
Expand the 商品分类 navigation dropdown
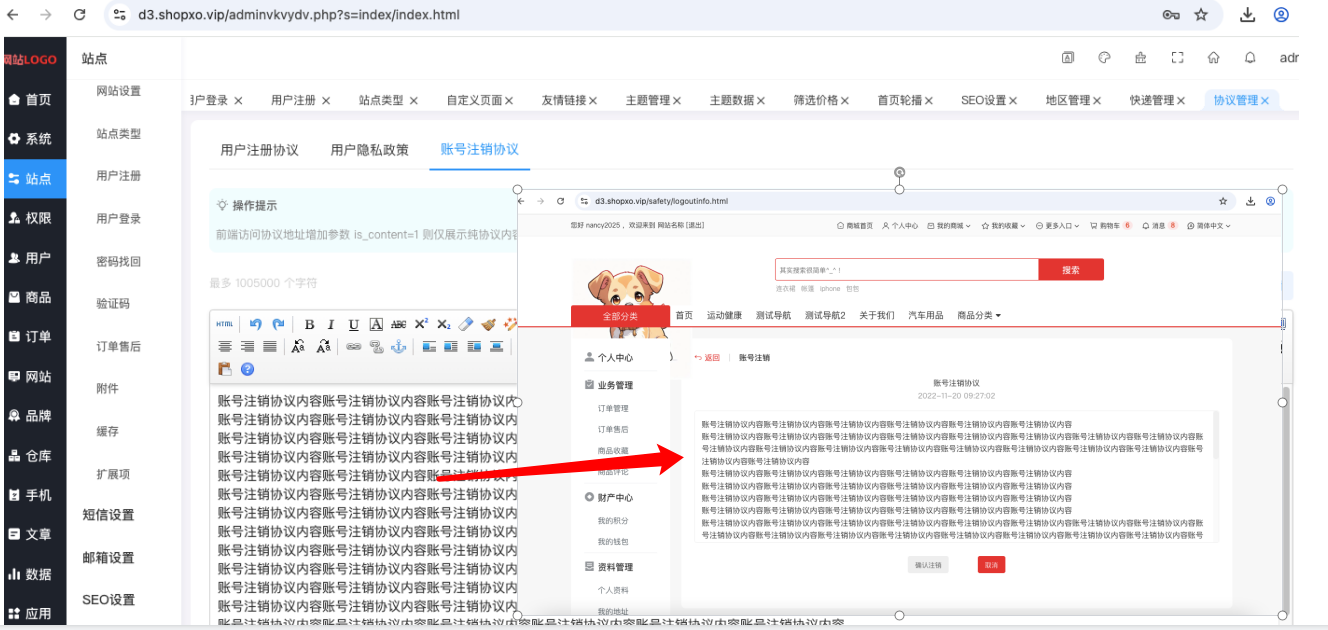click(979, 316)
